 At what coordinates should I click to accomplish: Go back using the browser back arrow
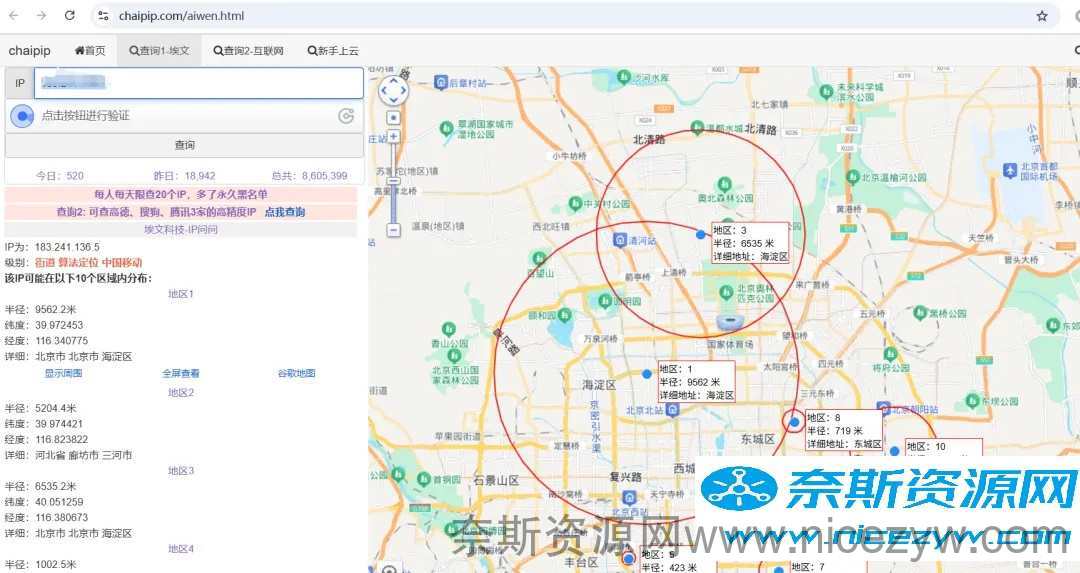pyautogui.click(x=14, y=15)
